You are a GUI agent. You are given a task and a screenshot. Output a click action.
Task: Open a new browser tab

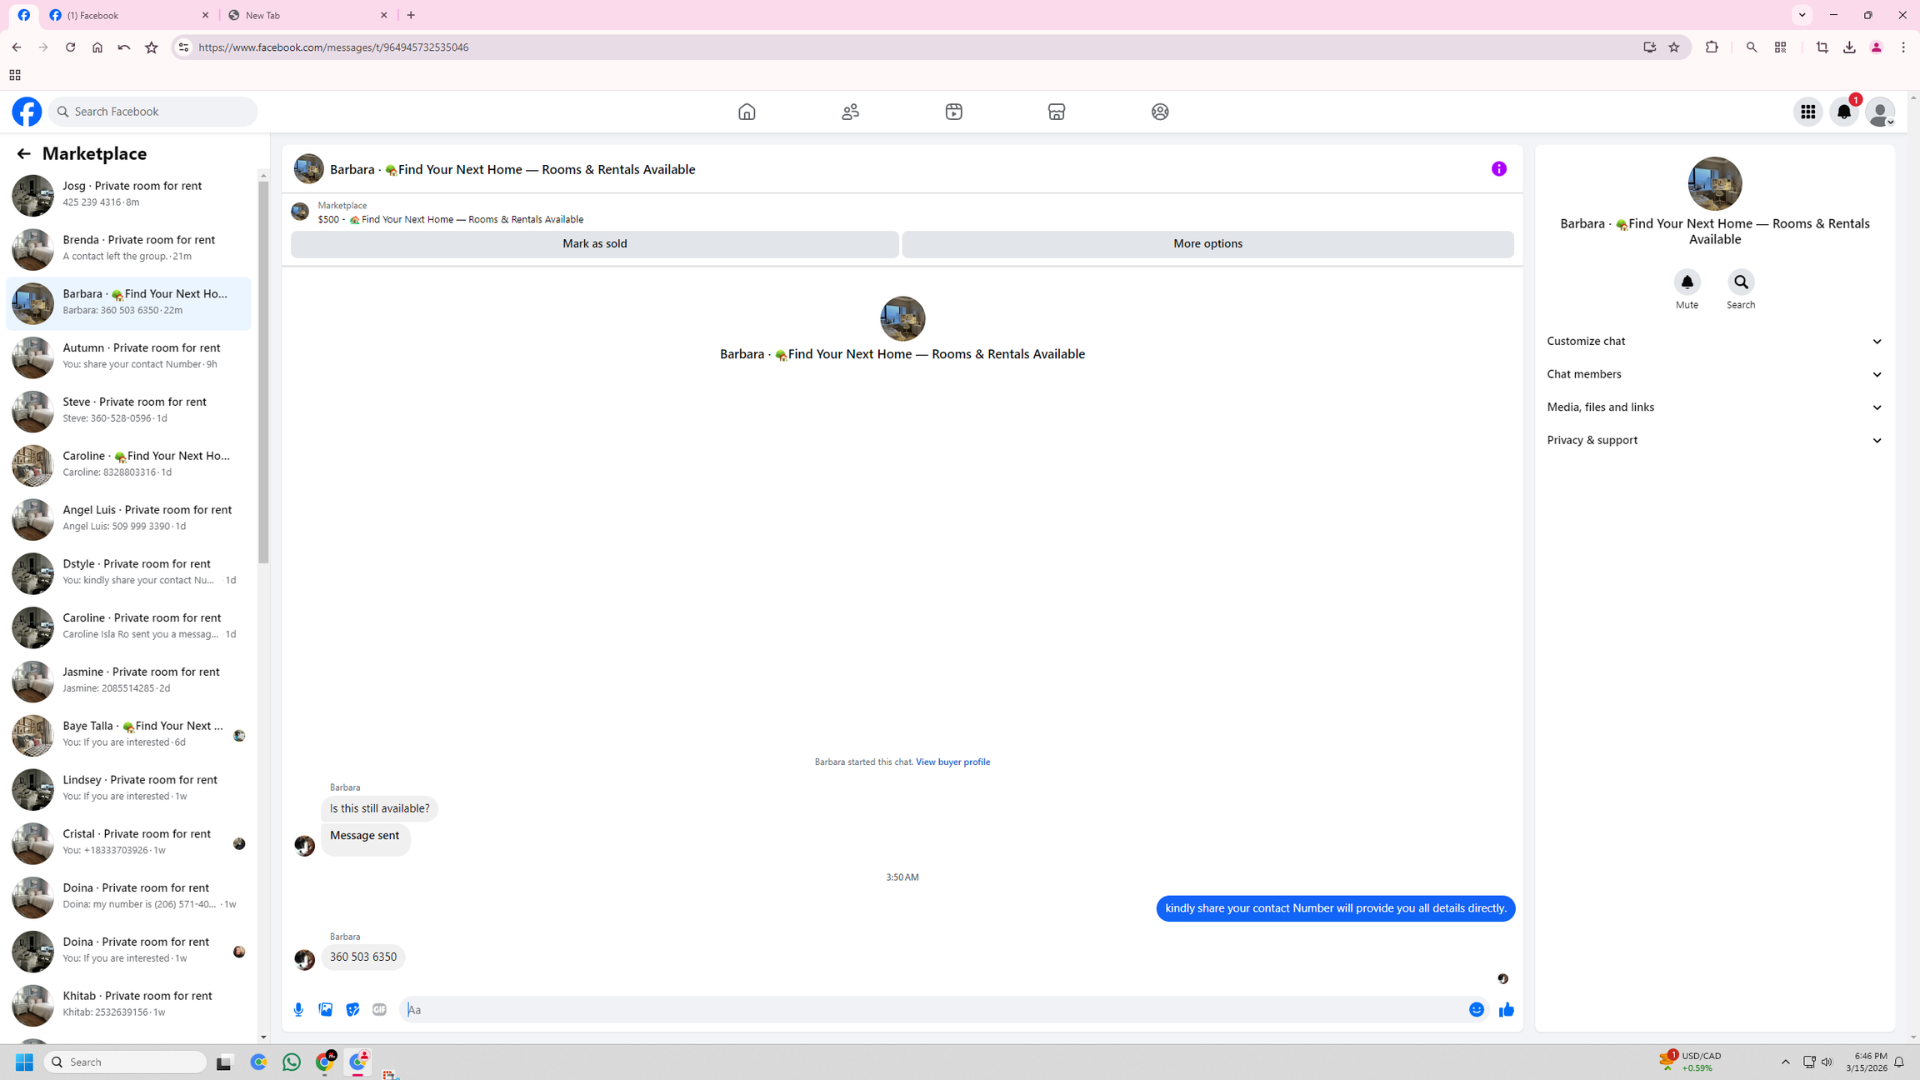[x=411, y=15]
